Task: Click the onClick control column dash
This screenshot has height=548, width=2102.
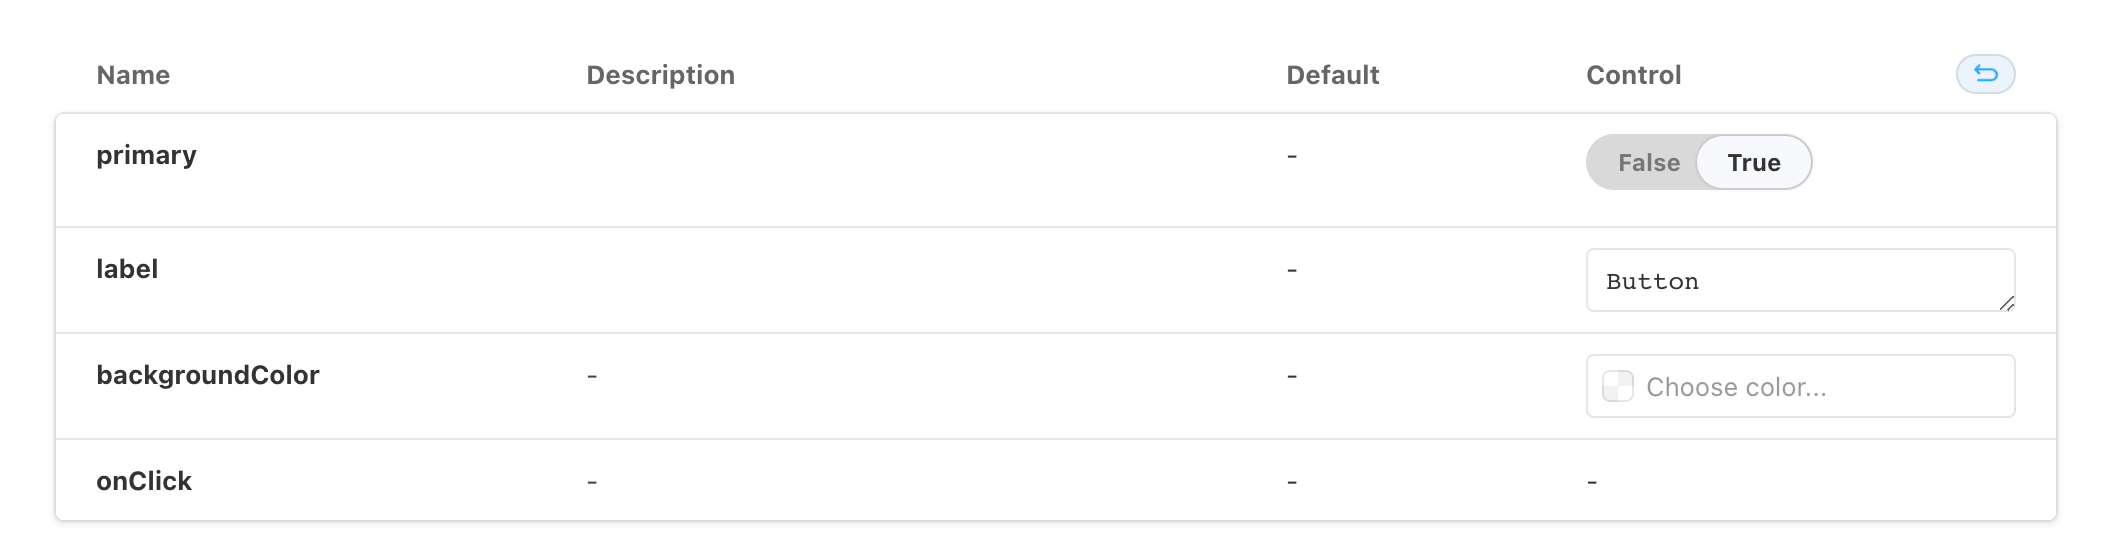Action: coord(1592,482)
